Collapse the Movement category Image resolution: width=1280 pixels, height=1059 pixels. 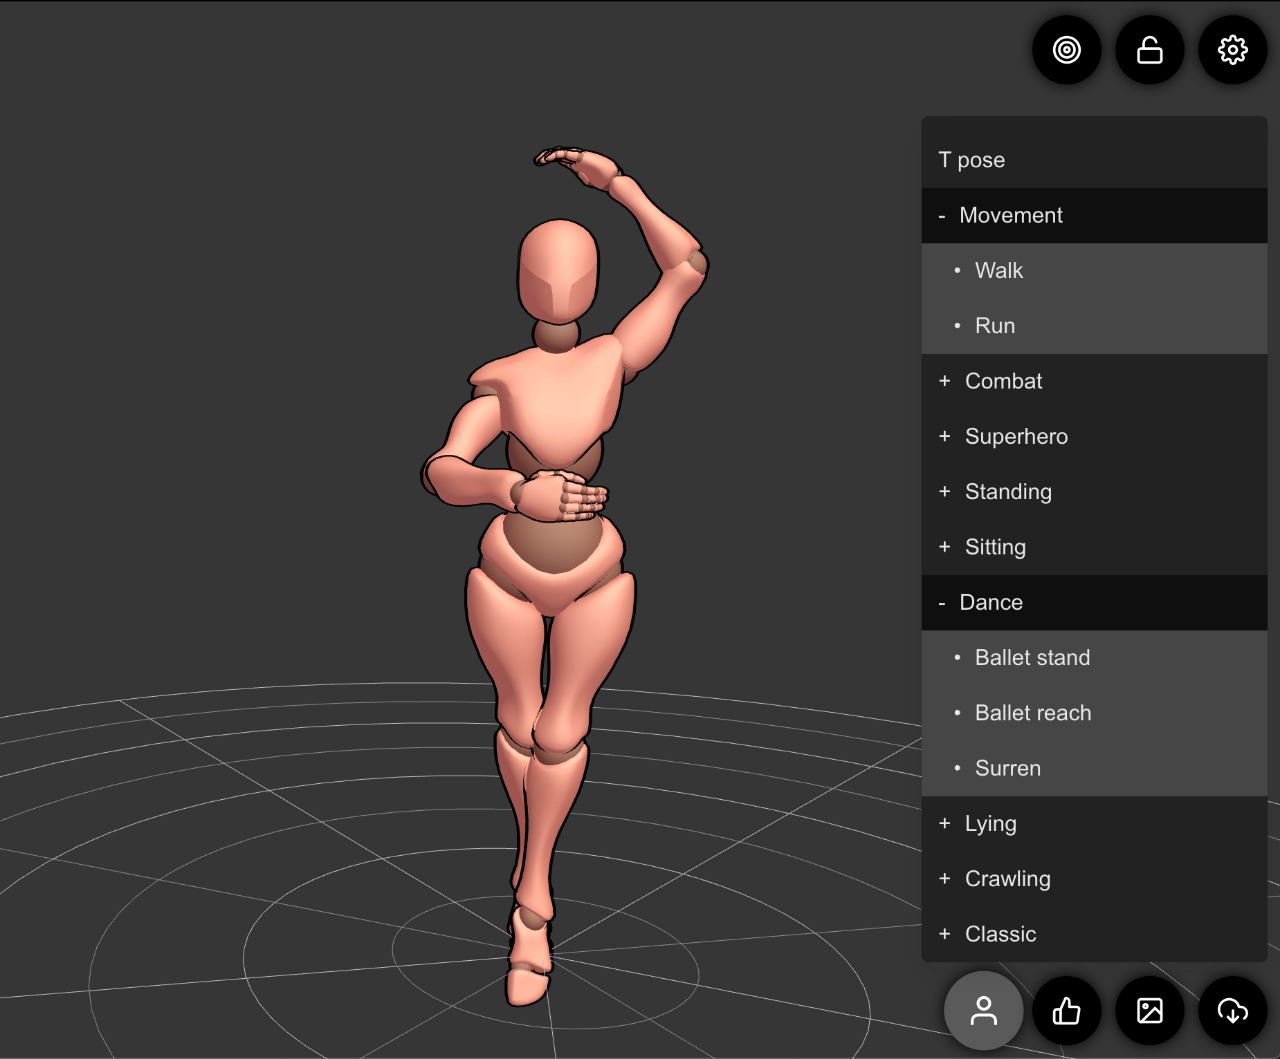[x=1094, y=215]
